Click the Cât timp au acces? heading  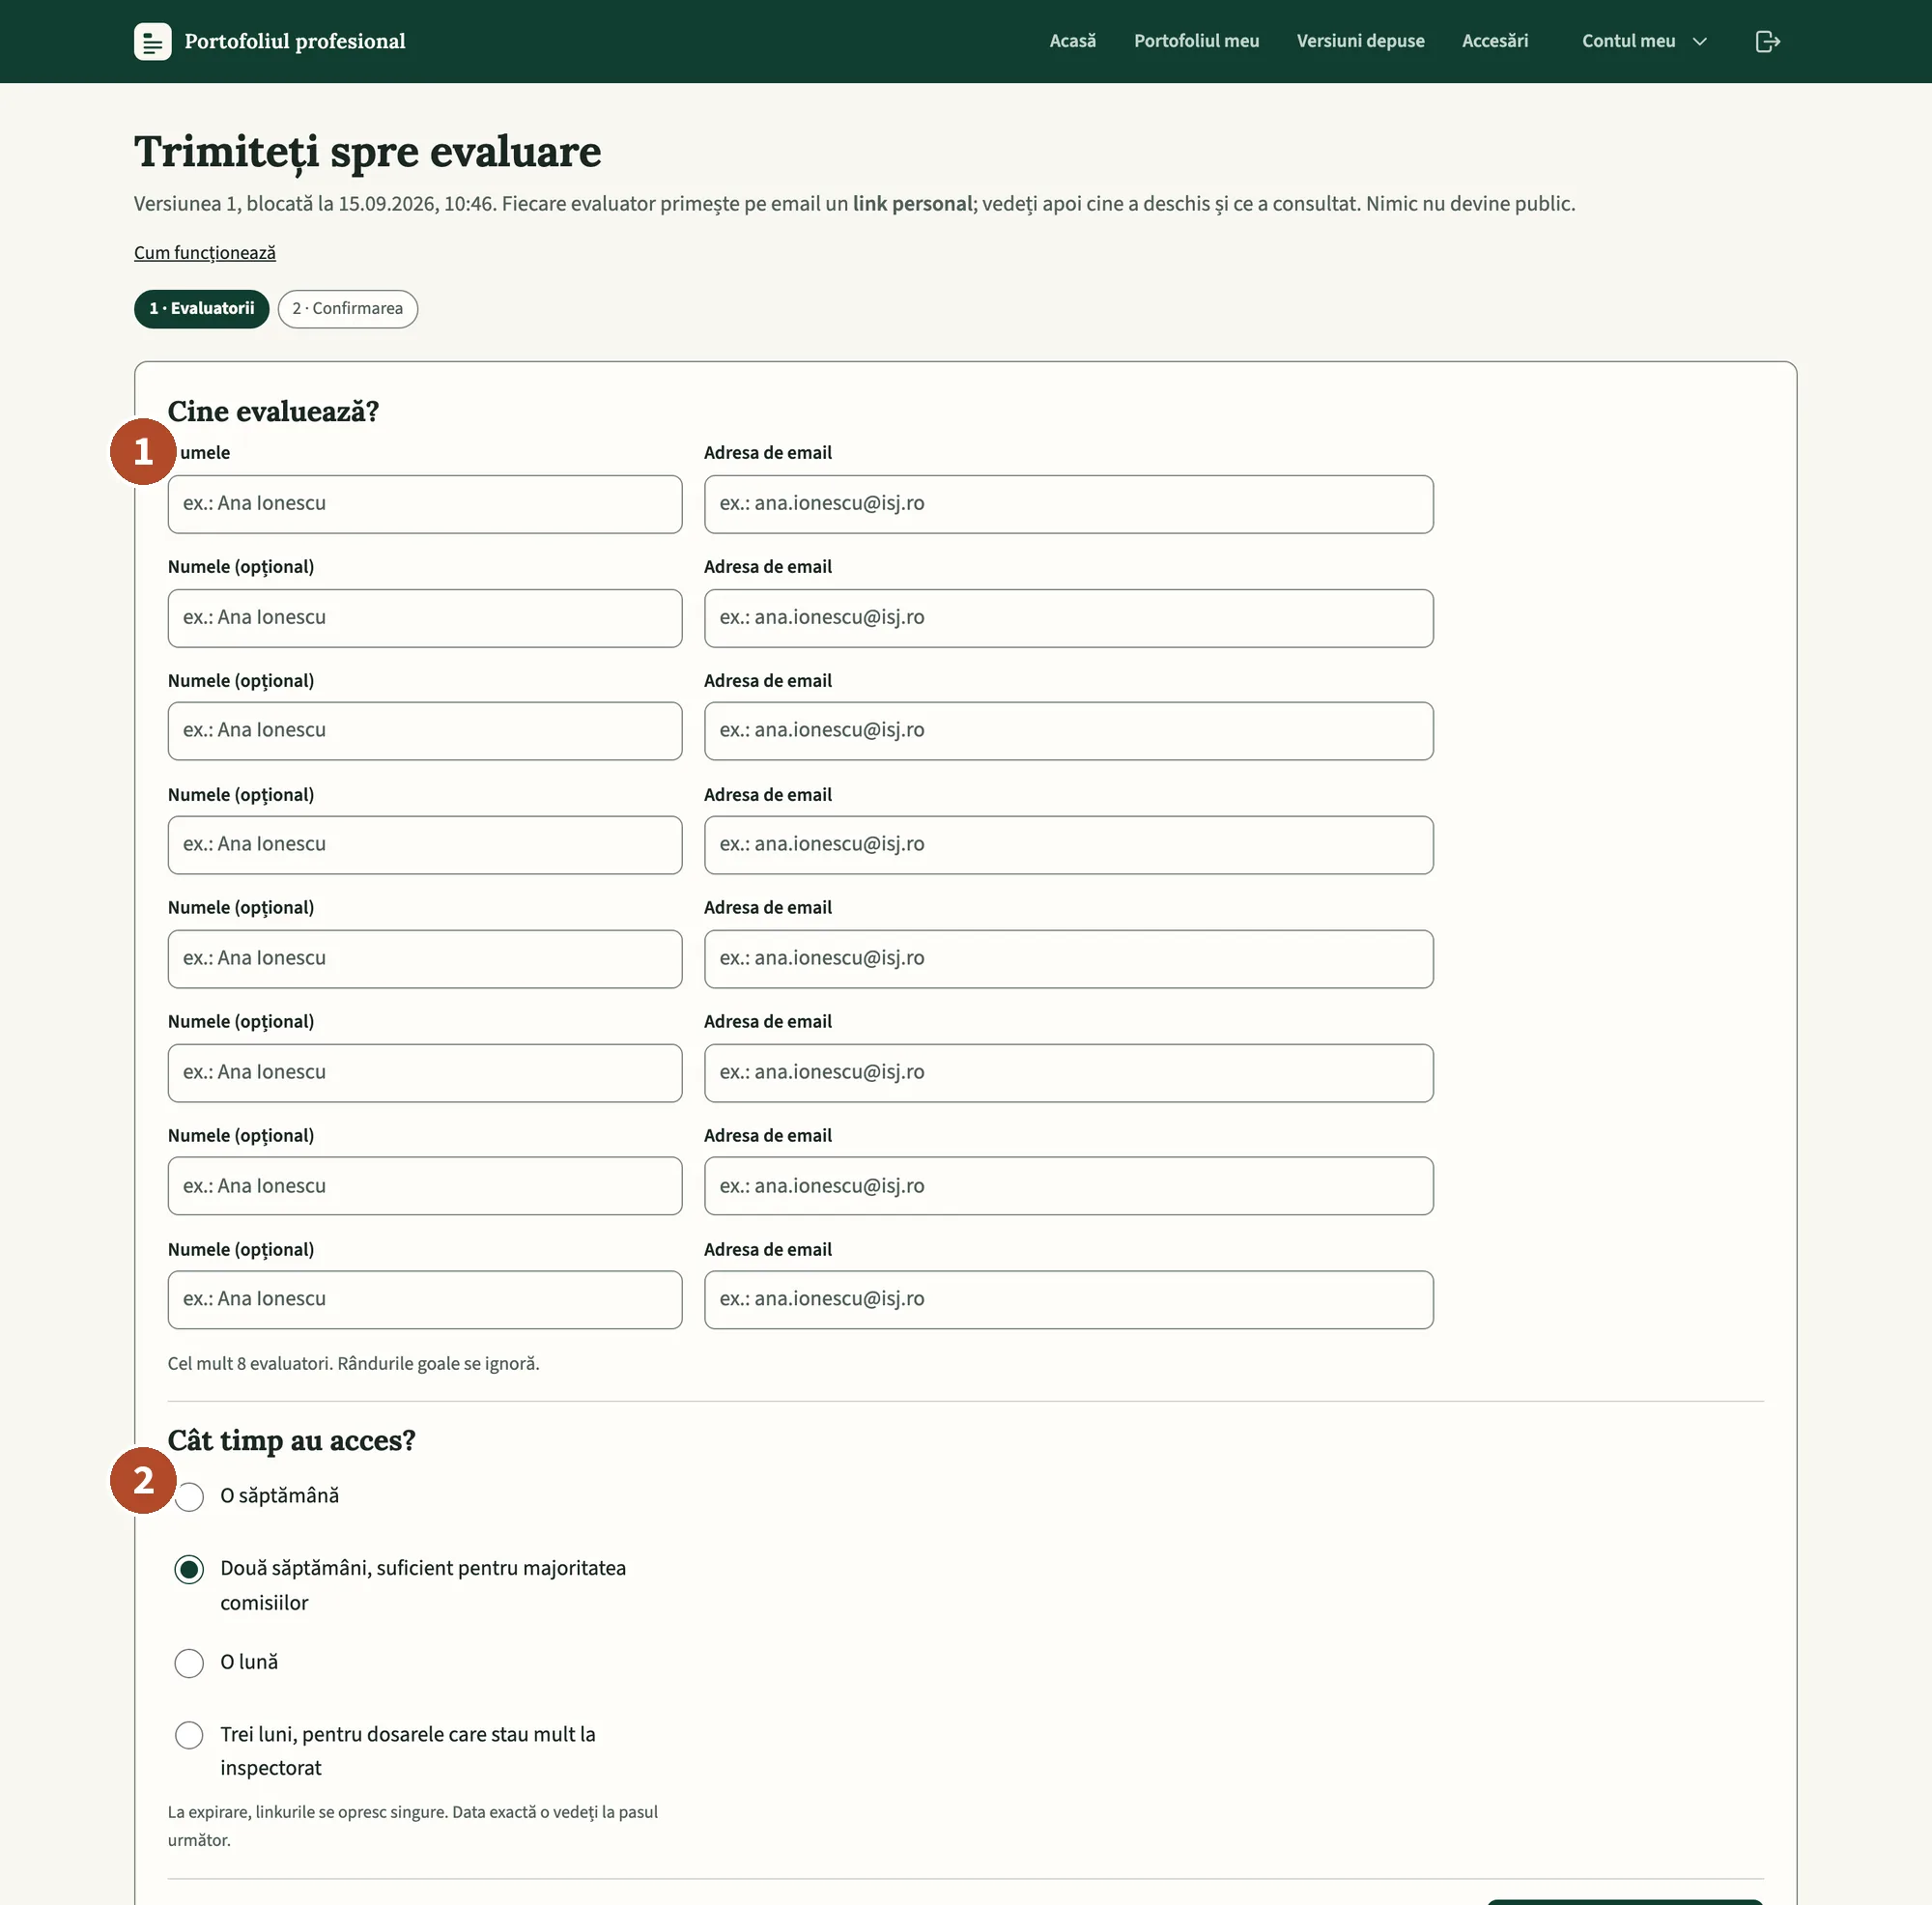coord(291,1440)
